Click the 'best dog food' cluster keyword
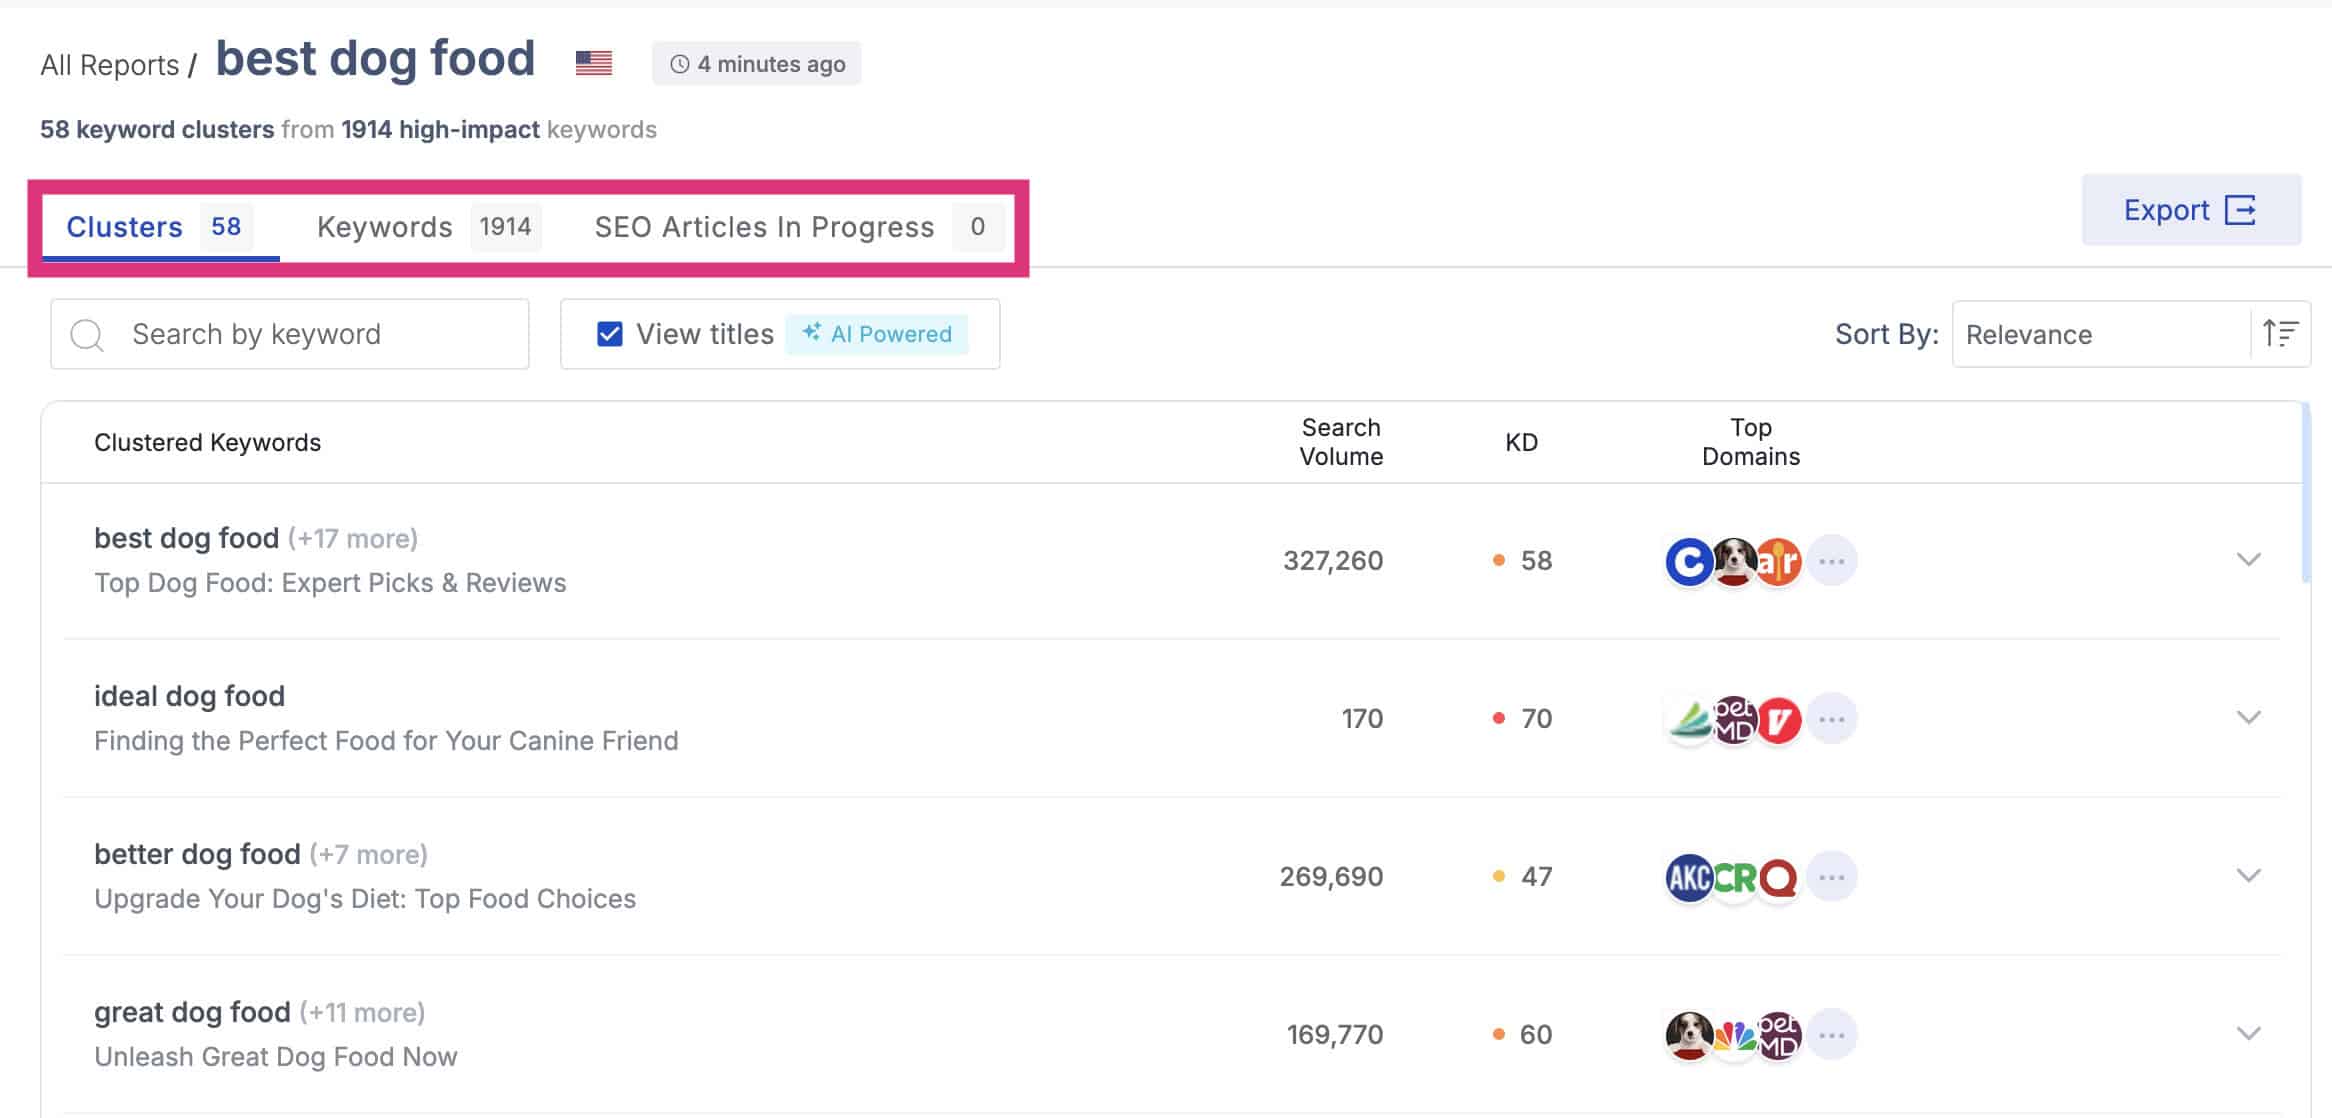 pyautogui.click(x=186, y=538)
